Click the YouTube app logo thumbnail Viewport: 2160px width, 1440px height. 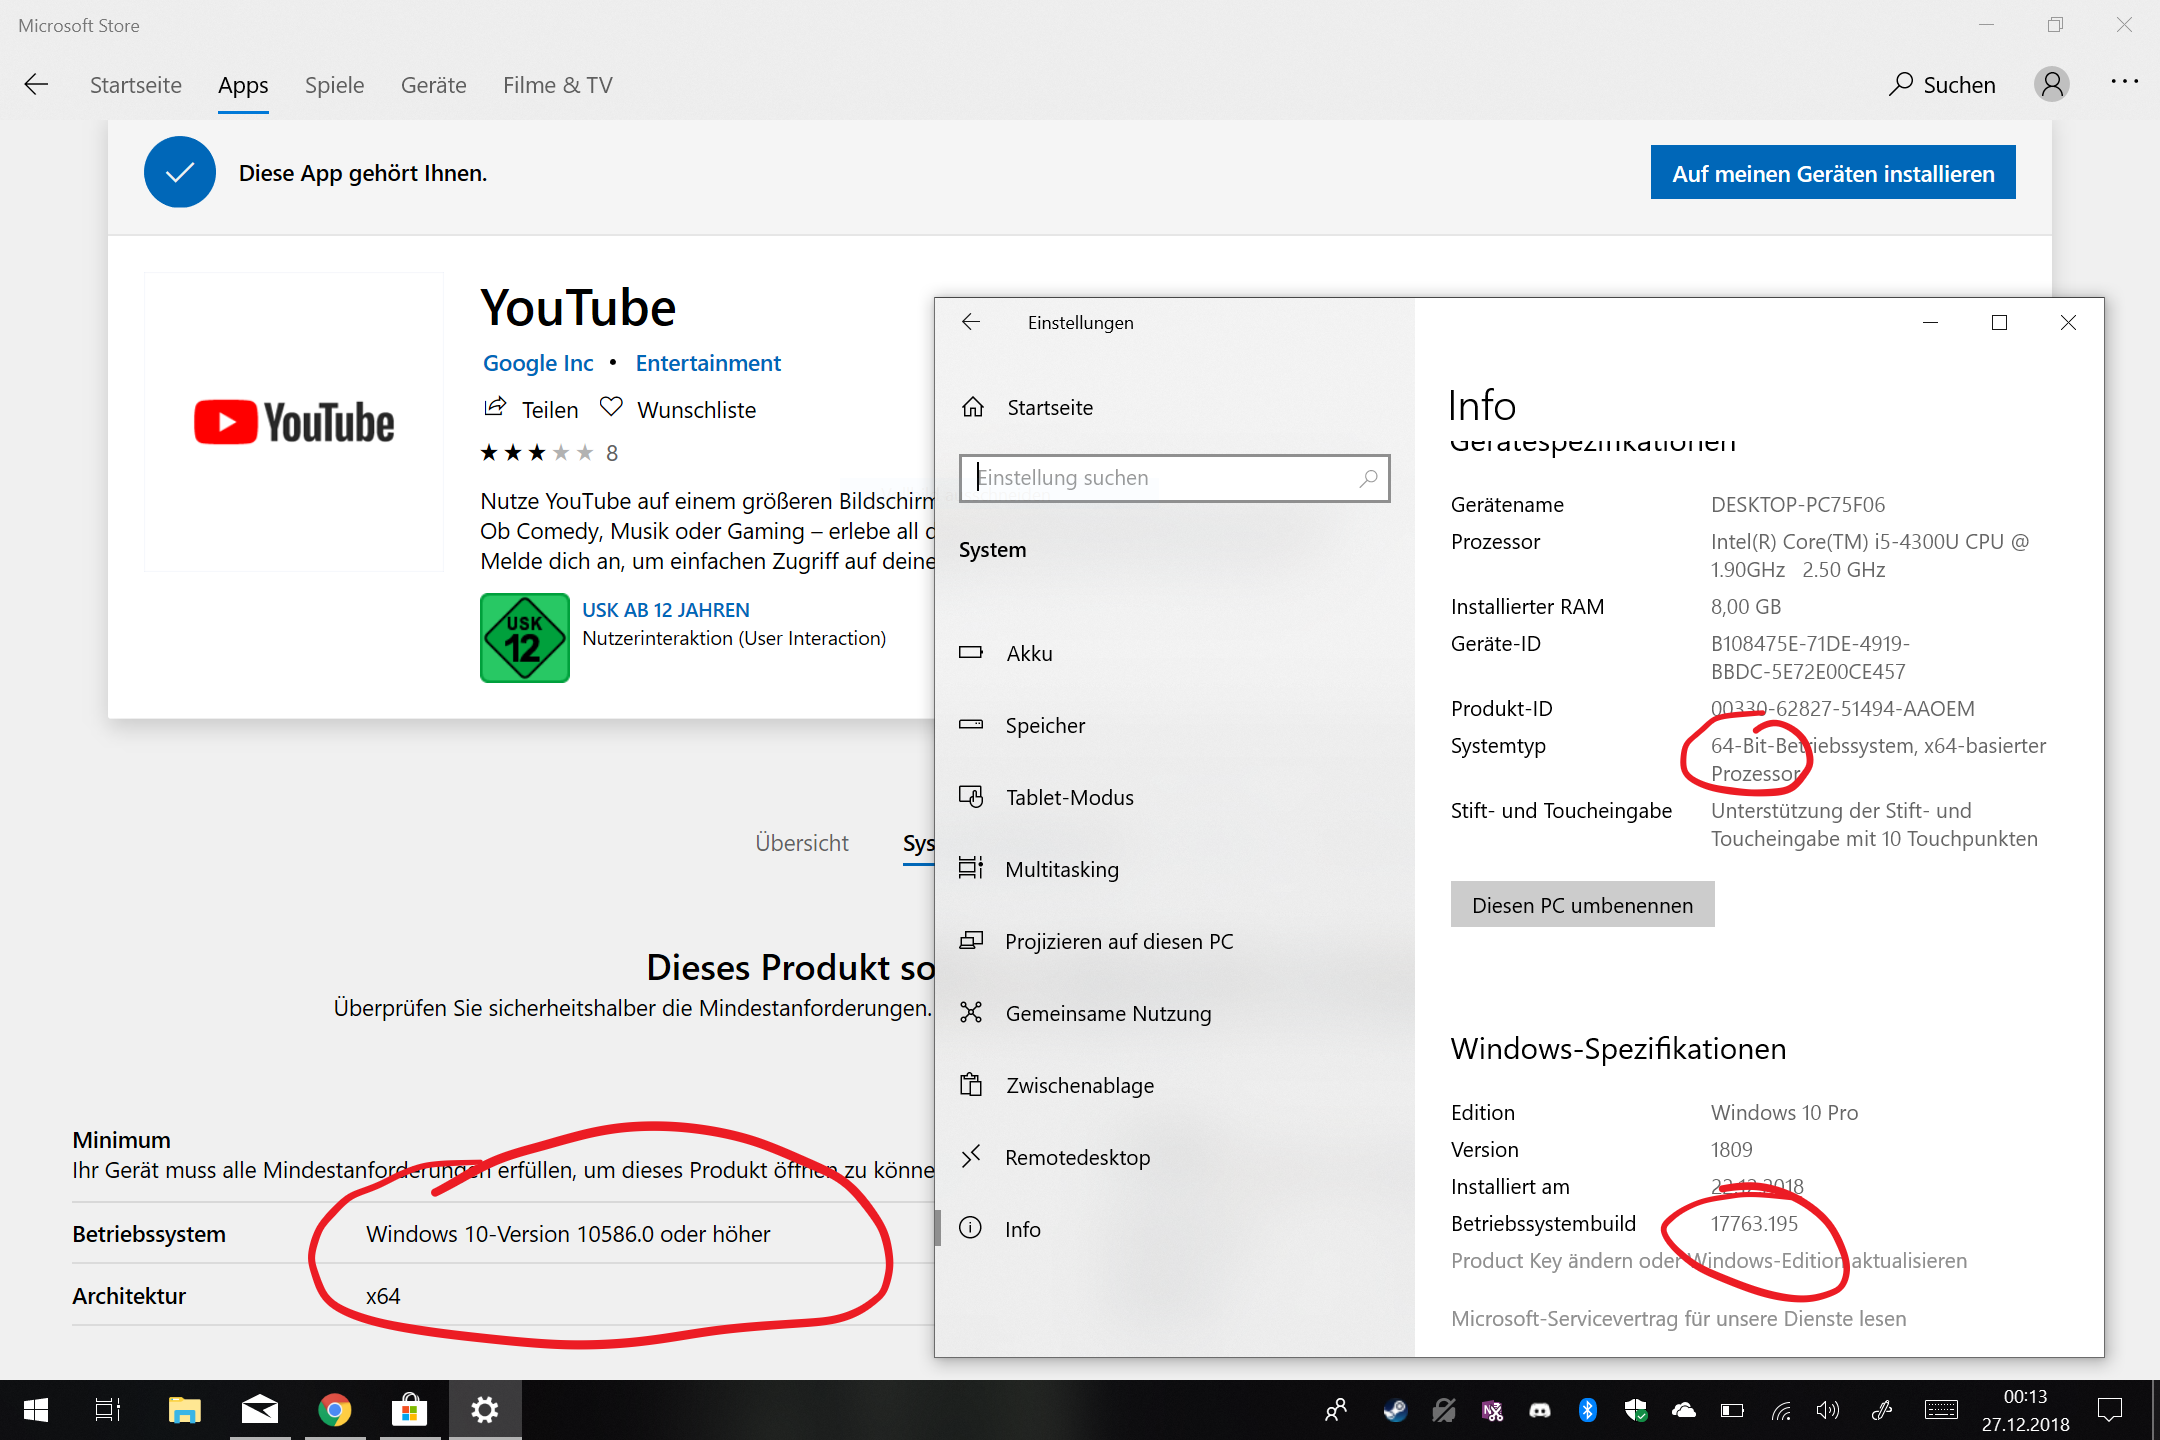294,422
